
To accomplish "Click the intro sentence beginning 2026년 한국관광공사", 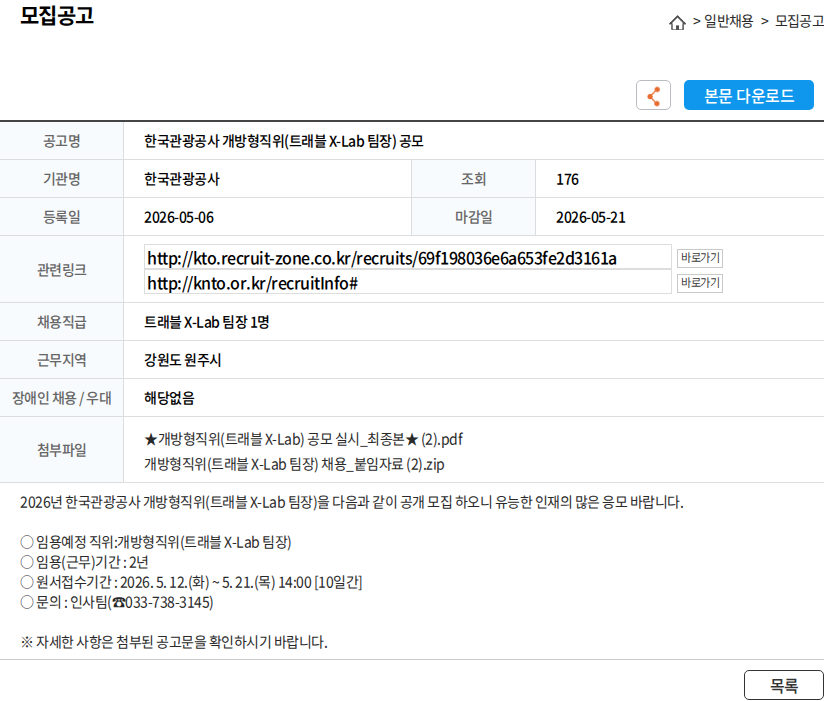I will [352, 502].
